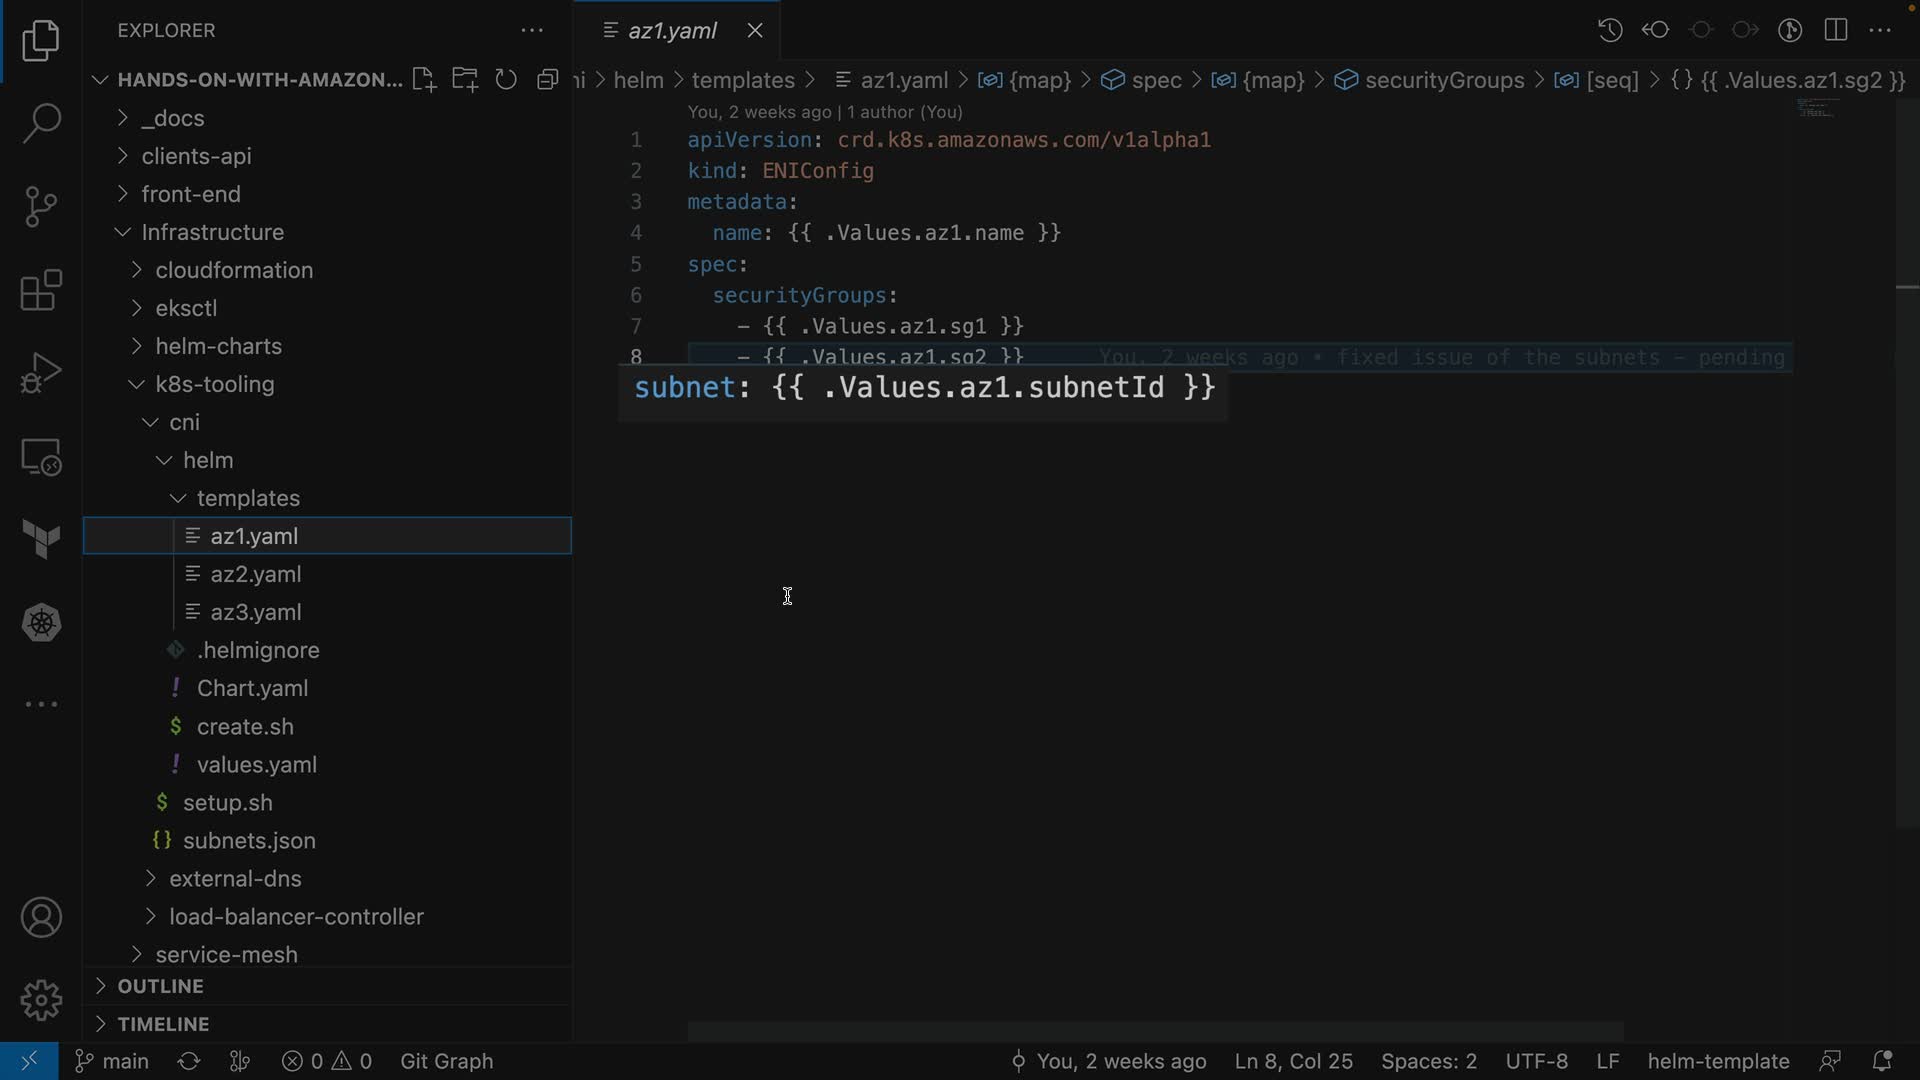Toggle notifications bell in status bar
The image size is (1920, 1080).
[x=1882, y=1061]
